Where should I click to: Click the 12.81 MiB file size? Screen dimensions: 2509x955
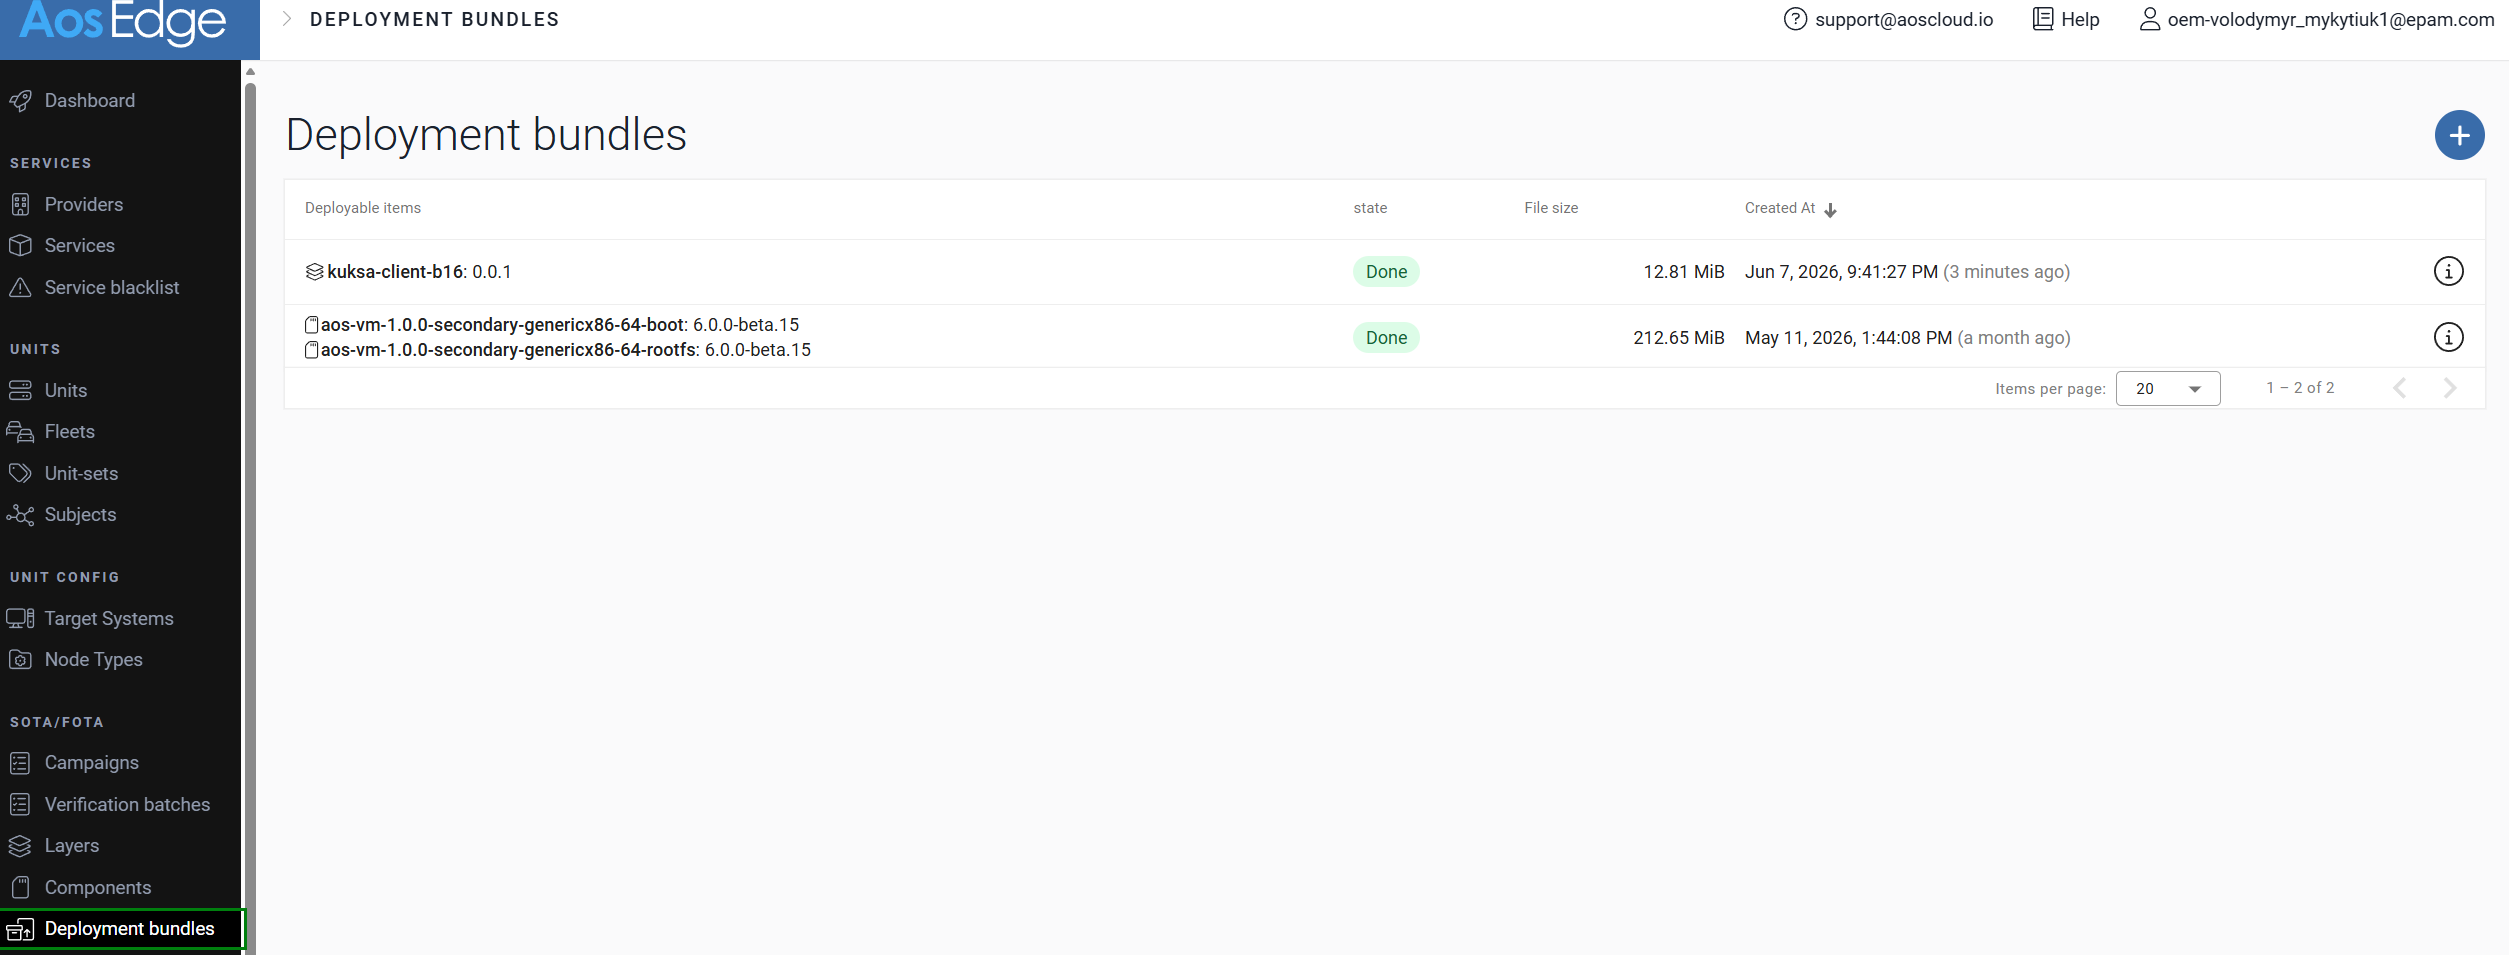click(x=1684, y=272)
